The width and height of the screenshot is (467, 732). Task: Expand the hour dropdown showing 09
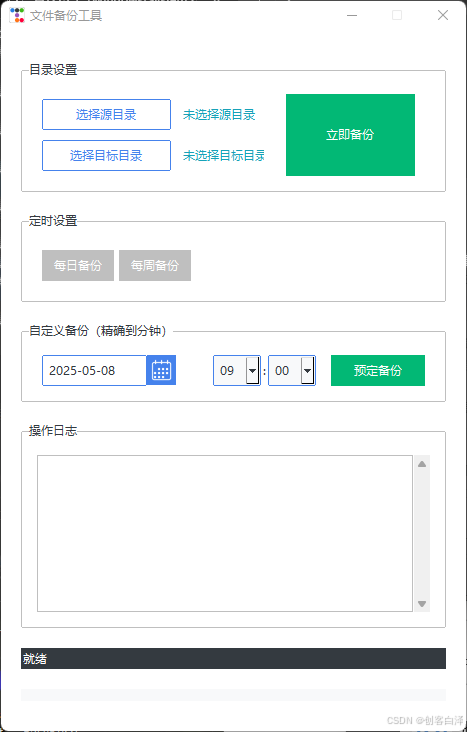253,371
